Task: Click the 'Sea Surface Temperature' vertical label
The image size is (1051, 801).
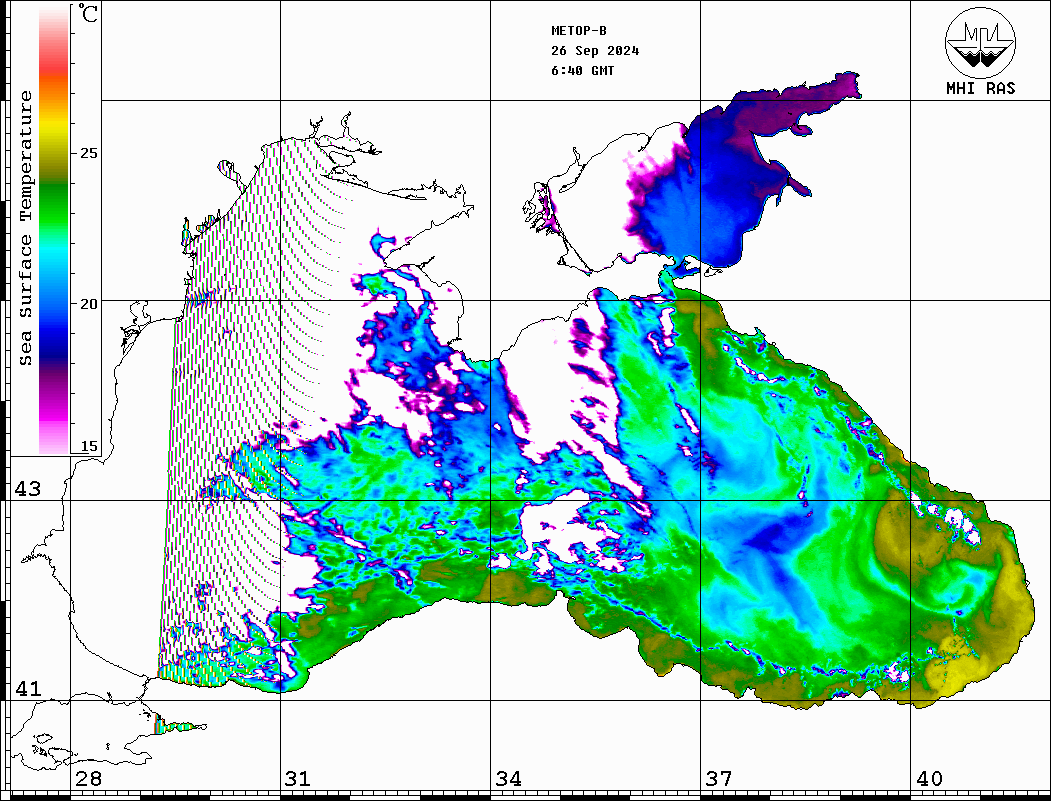Action: (25, 229)
